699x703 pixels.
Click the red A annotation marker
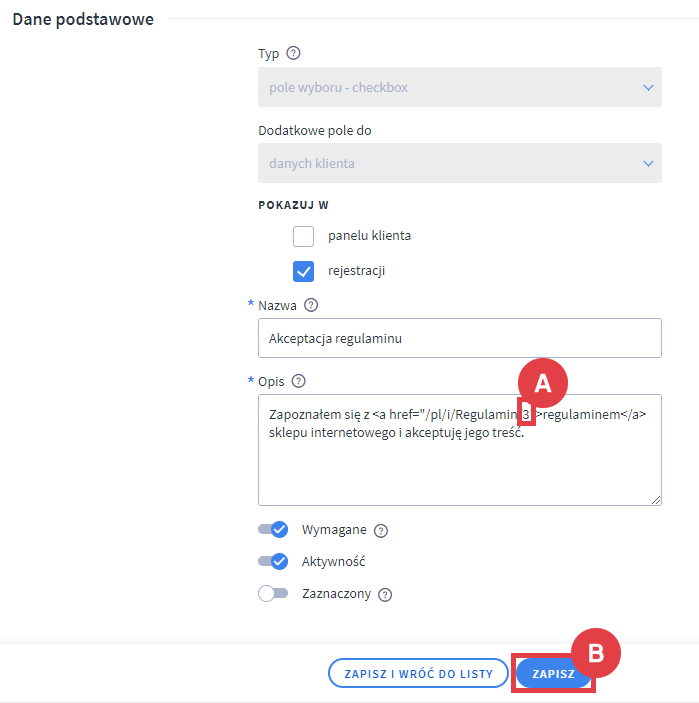point(543,382)
